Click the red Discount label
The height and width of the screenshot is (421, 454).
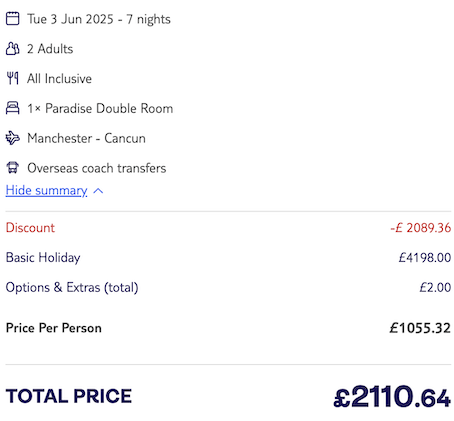(x=30, y=228)
